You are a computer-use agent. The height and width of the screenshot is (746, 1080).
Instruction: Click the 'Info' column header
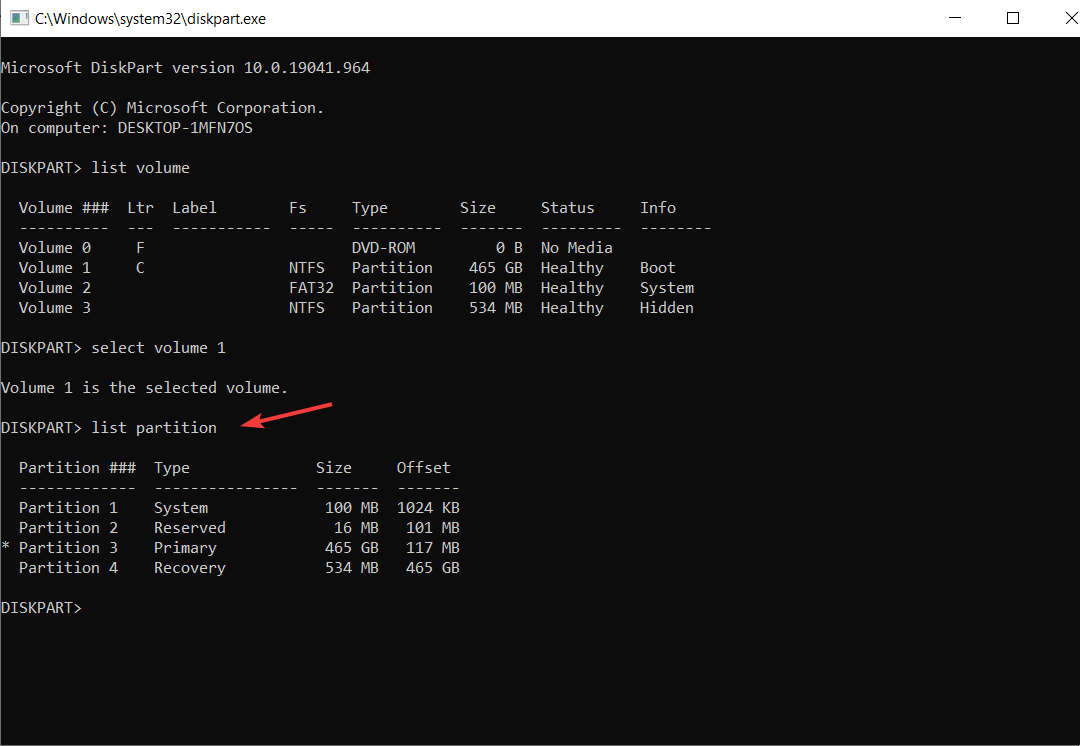(658, 207)
